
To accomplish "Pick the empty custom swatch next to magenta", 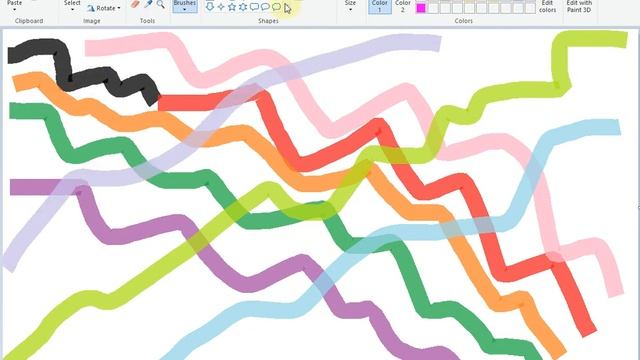I will tap(433, 8).
